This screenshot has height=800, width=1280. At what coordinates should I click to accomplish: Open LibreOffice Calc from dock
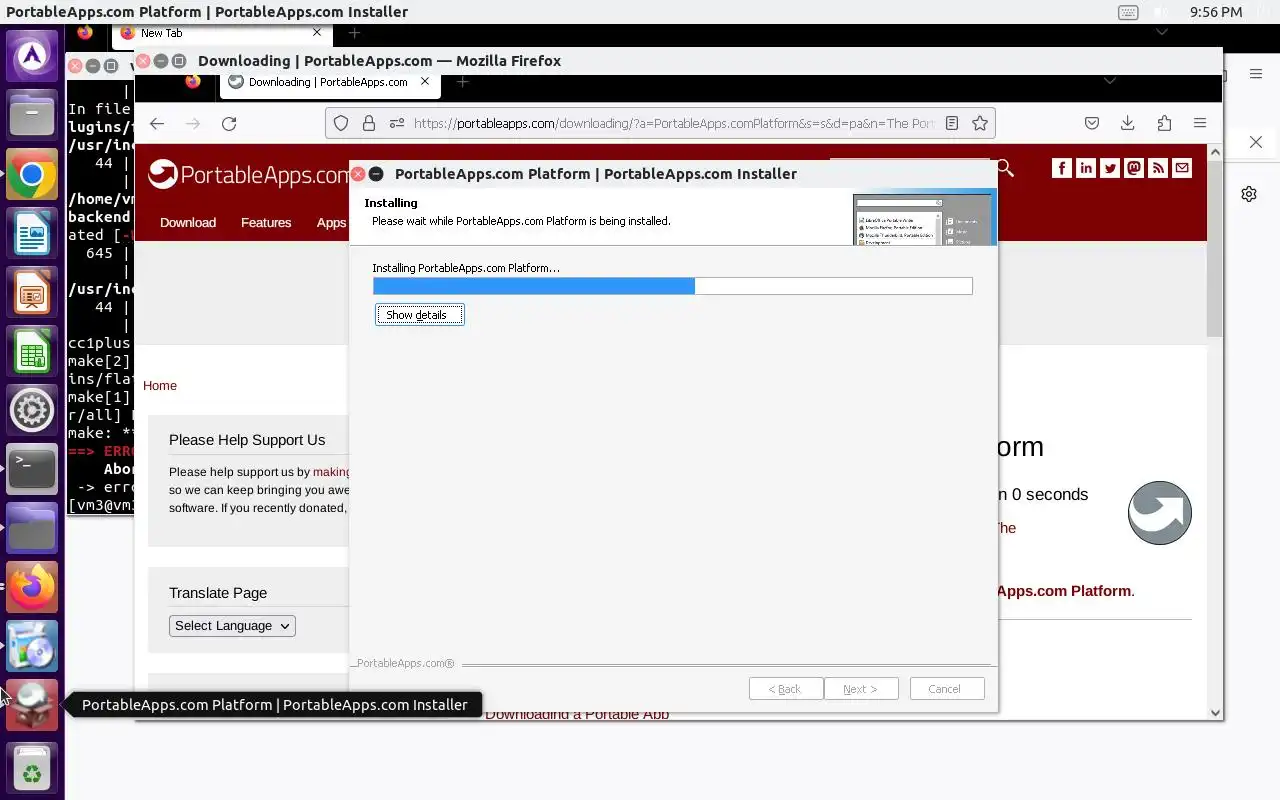[x=32, y=353]
